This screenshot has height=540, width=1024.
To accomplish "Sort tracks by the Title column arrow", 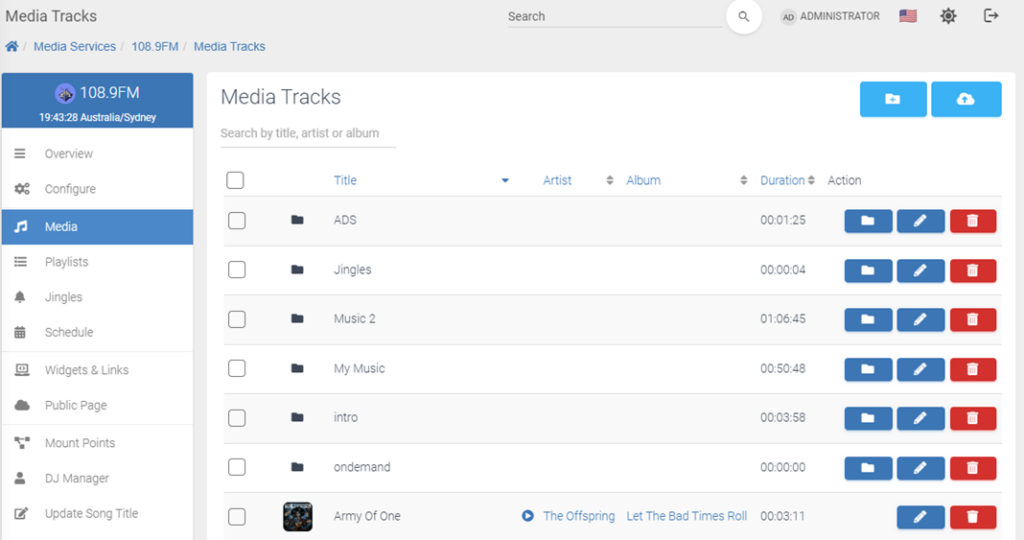I will [505, 181].
